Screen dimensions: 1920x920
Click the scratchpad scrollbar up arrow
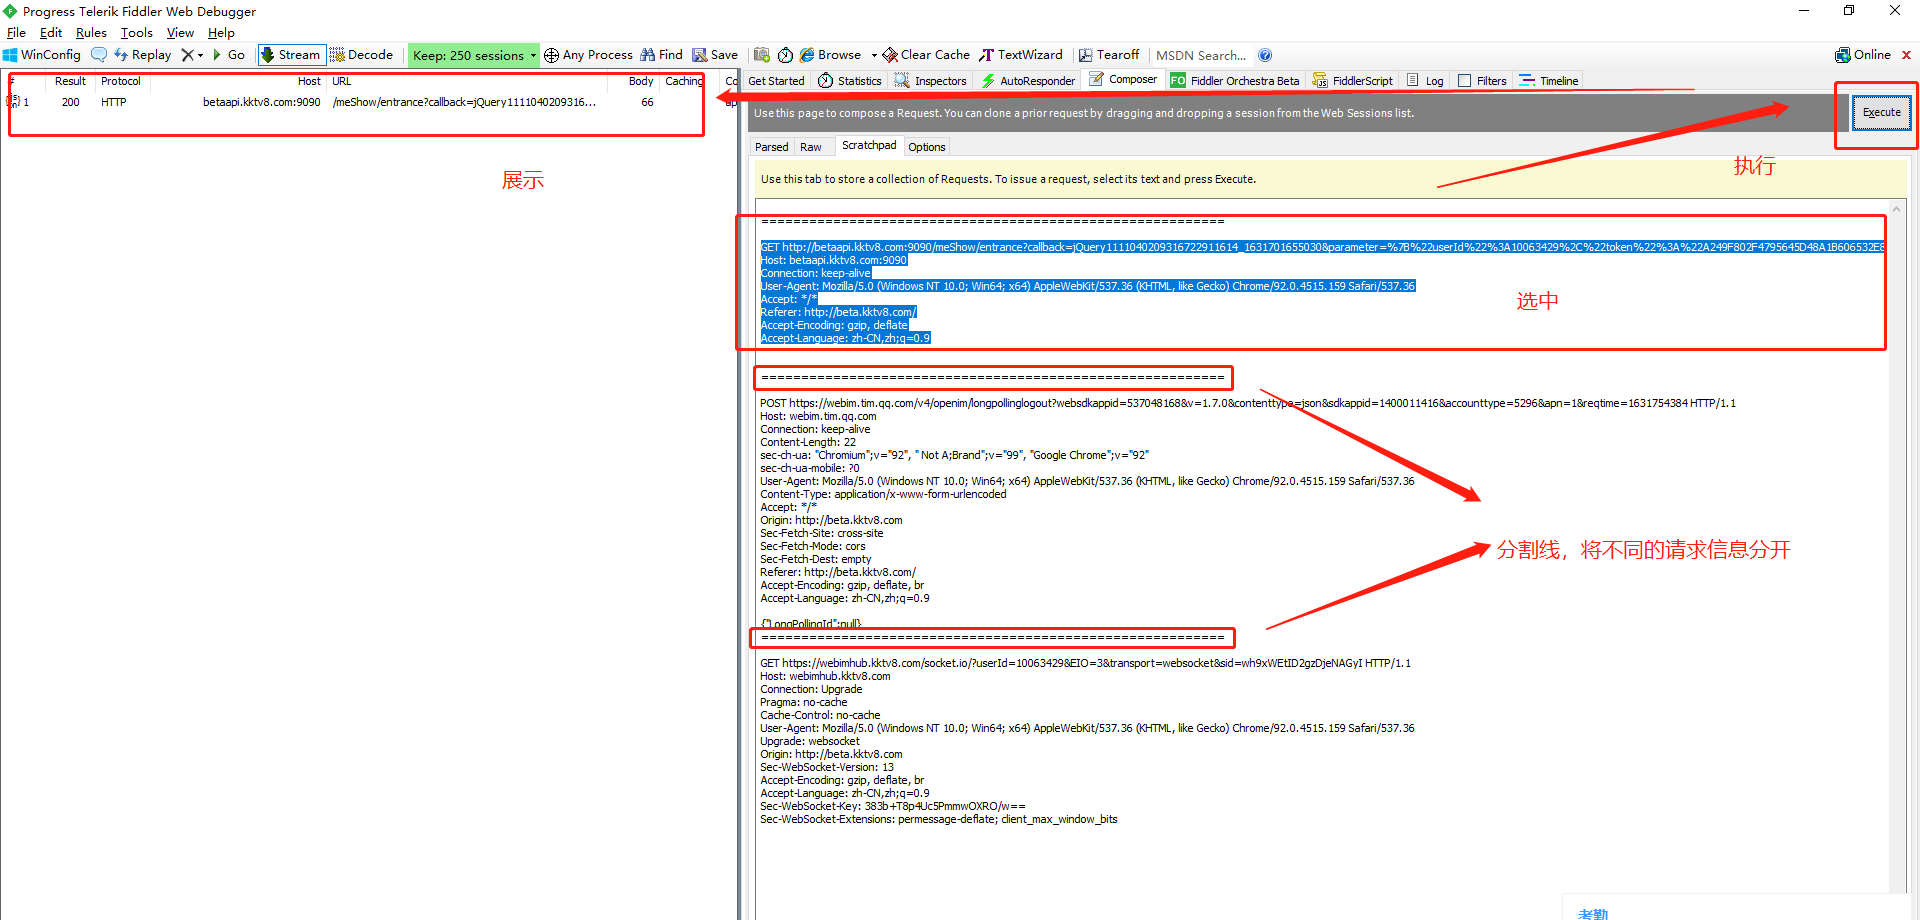pos(1895,209)
